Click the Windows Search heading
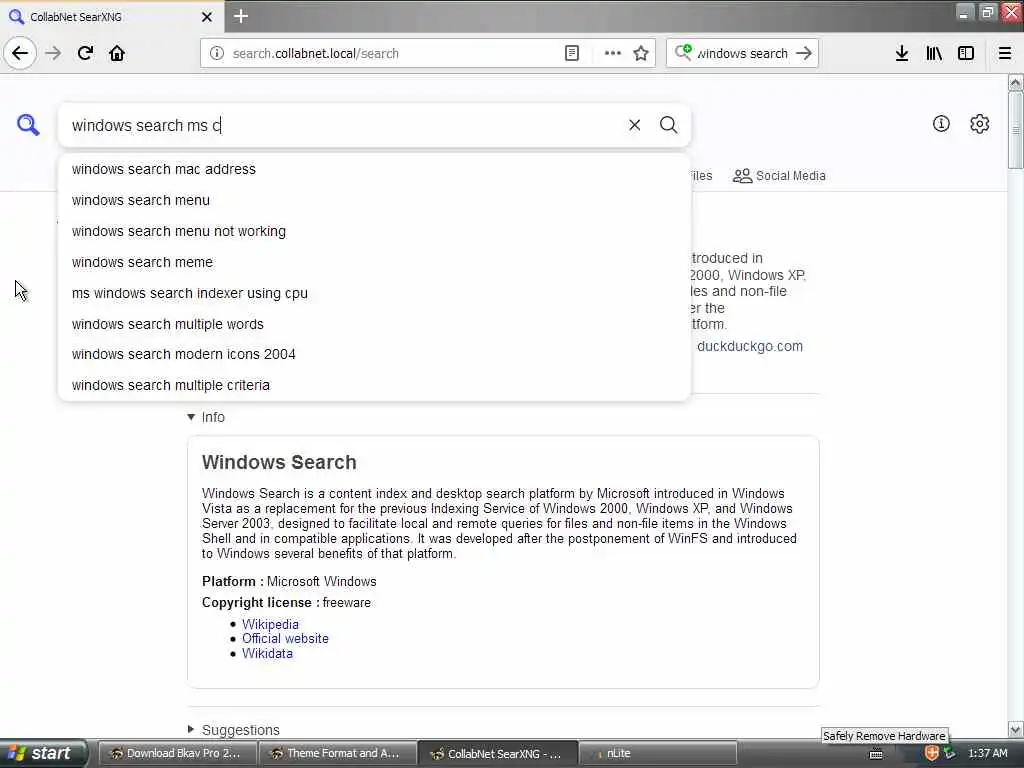 pos(279,462)
